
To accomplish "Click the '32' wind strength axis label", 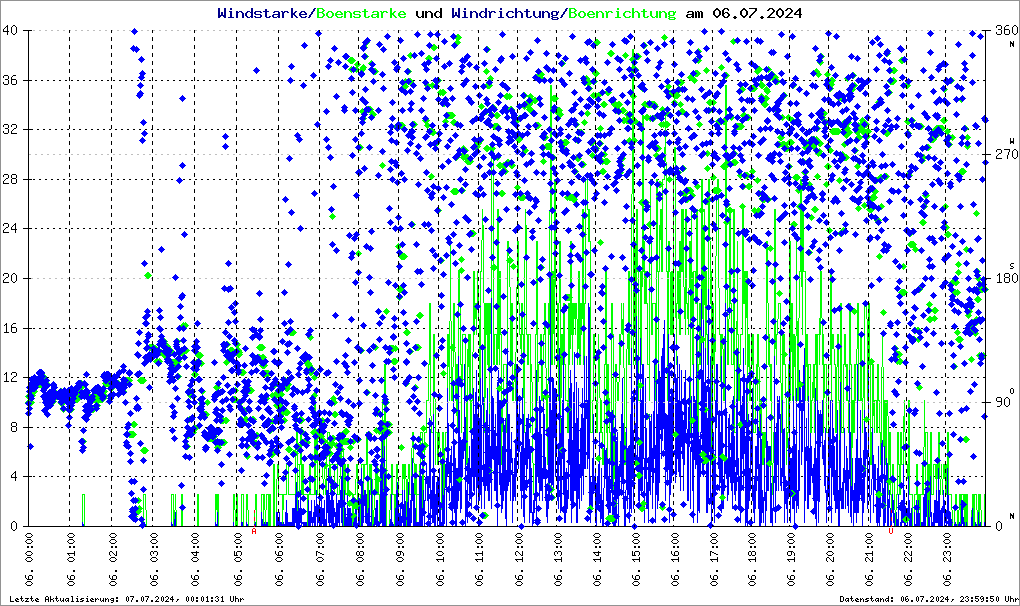I will point(10,129).
